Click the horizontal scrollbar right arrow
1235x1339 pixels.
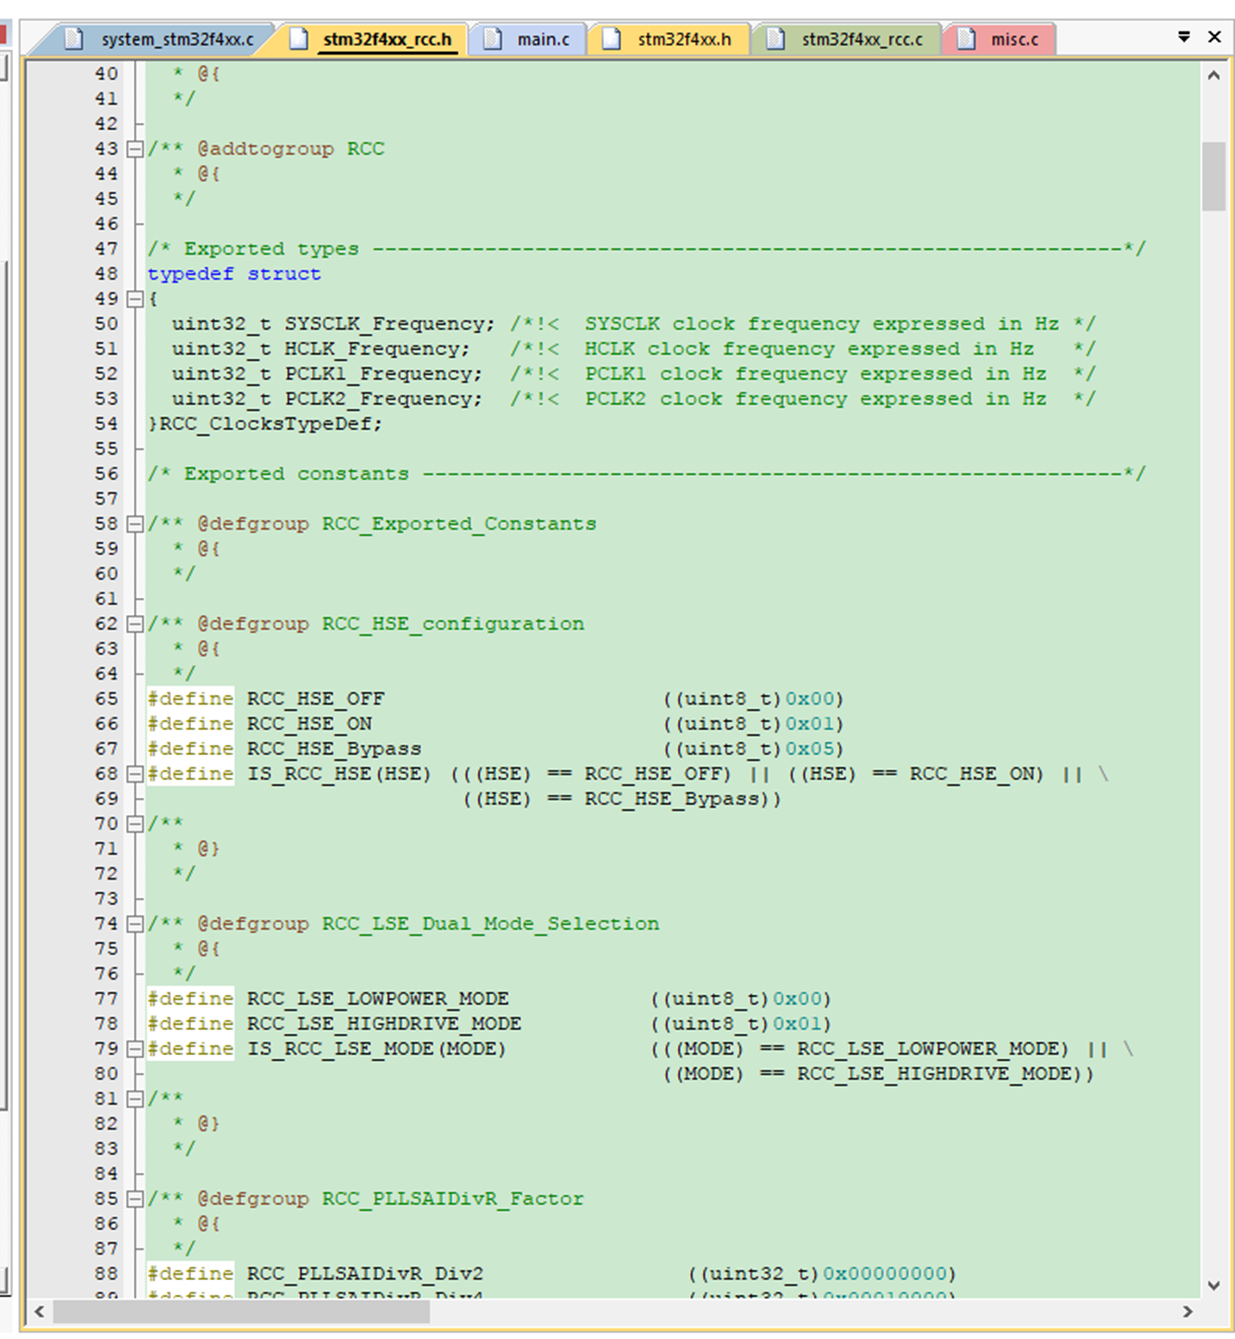pos(1188,1311)
